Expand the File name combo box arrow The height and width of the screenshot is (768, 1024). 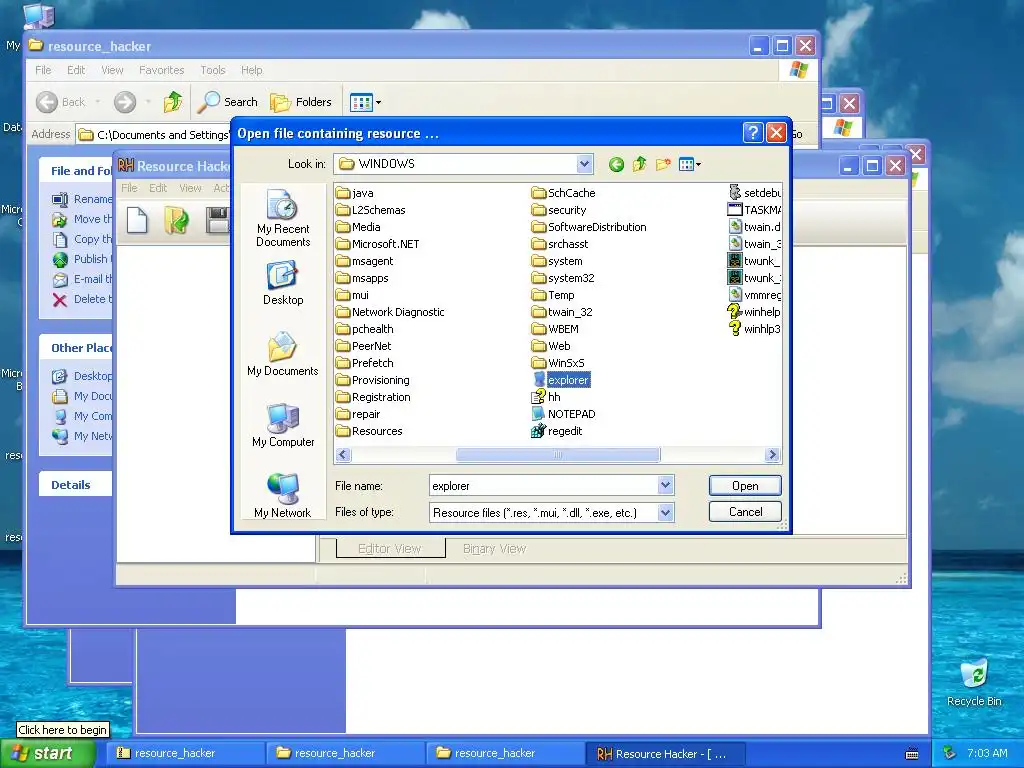click(x=665, y=485)
